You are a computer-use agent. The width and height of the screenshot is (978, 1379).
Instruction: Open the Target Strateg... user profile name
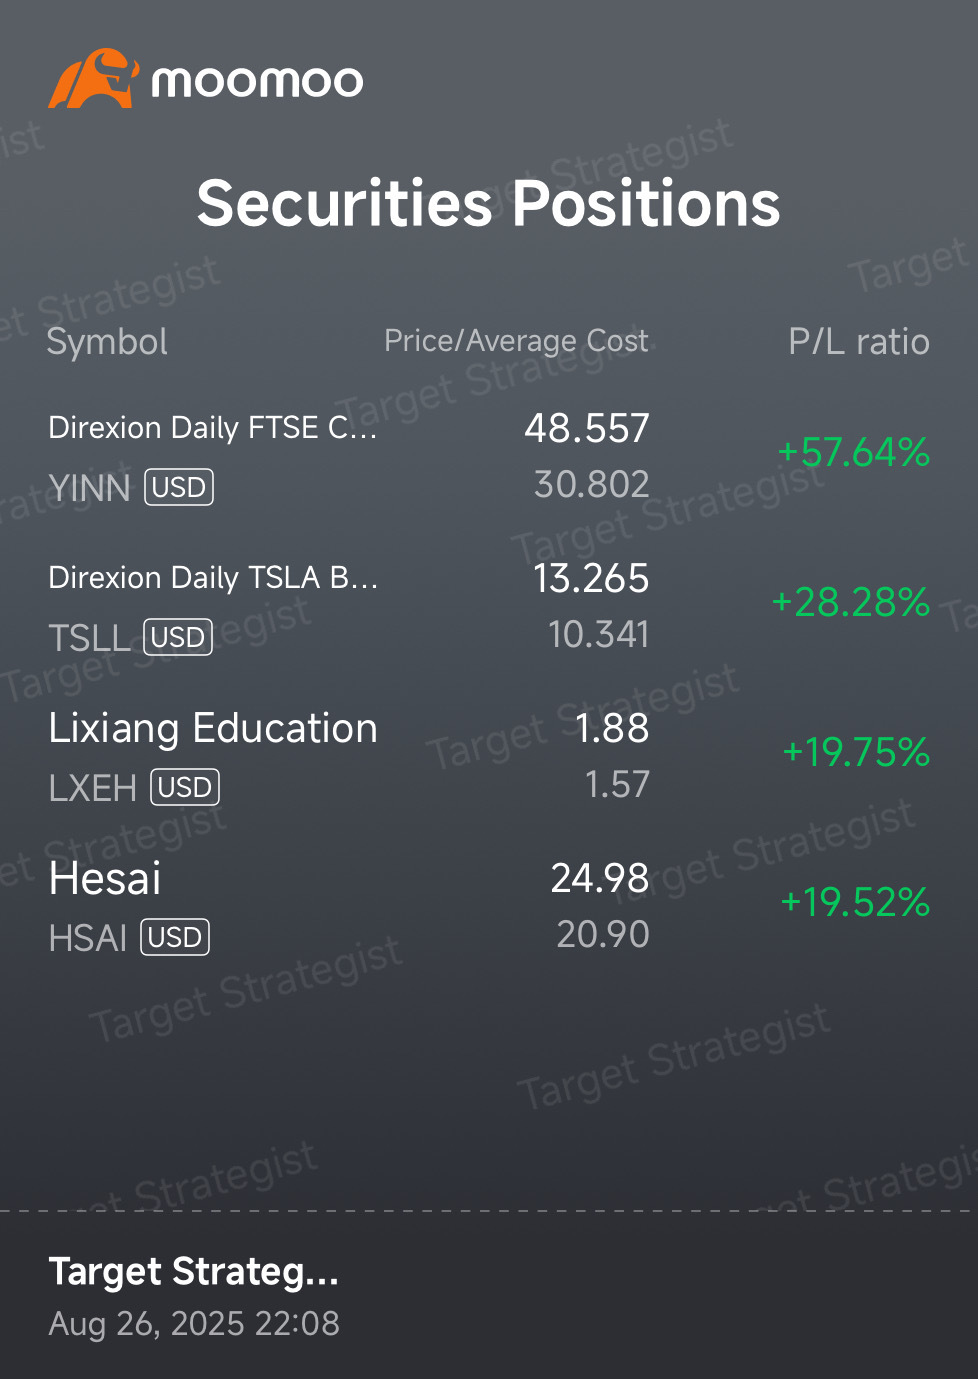tap(193, 1272)
